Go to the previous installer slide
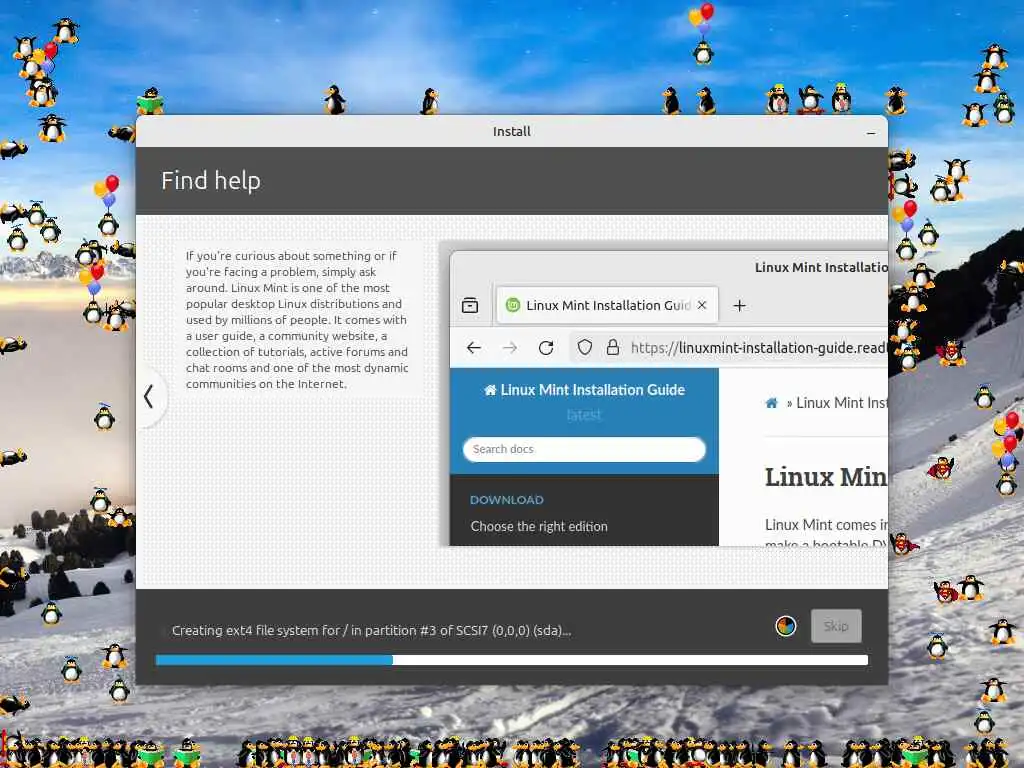The image size is (1024, 768). (150, 396)
